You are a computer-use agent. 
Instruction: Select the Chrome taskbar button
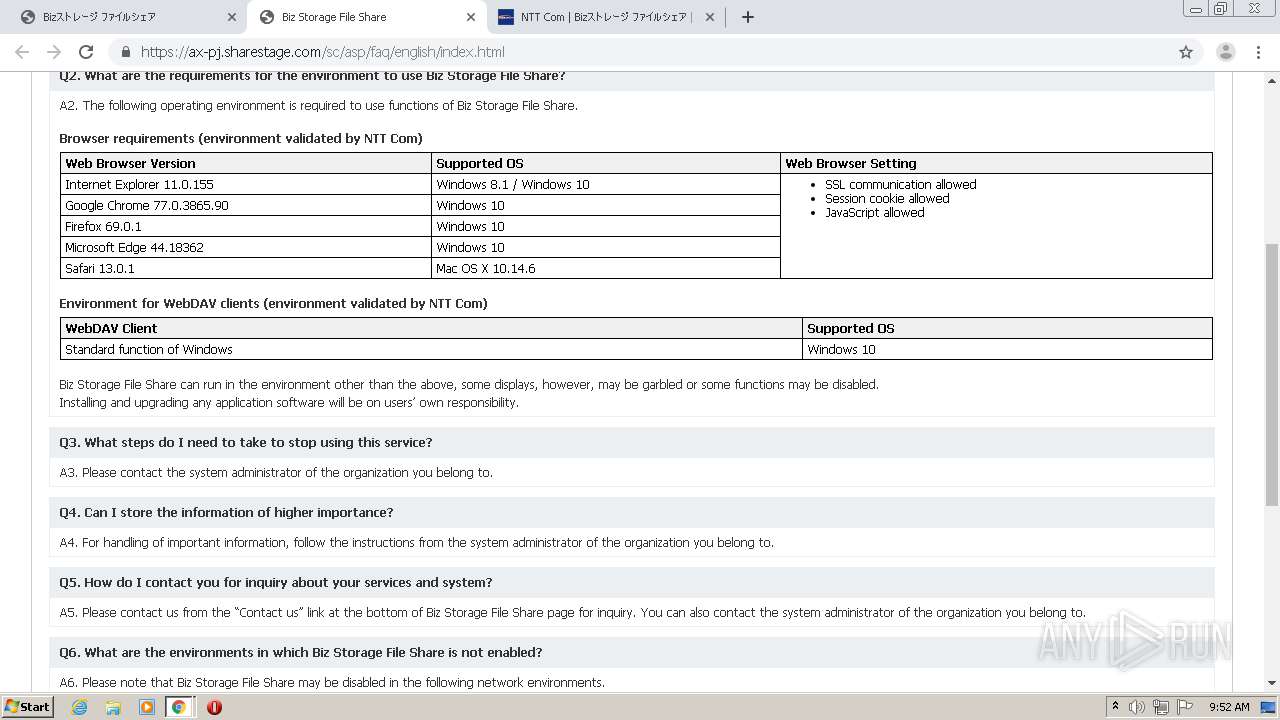pos(179,707)
